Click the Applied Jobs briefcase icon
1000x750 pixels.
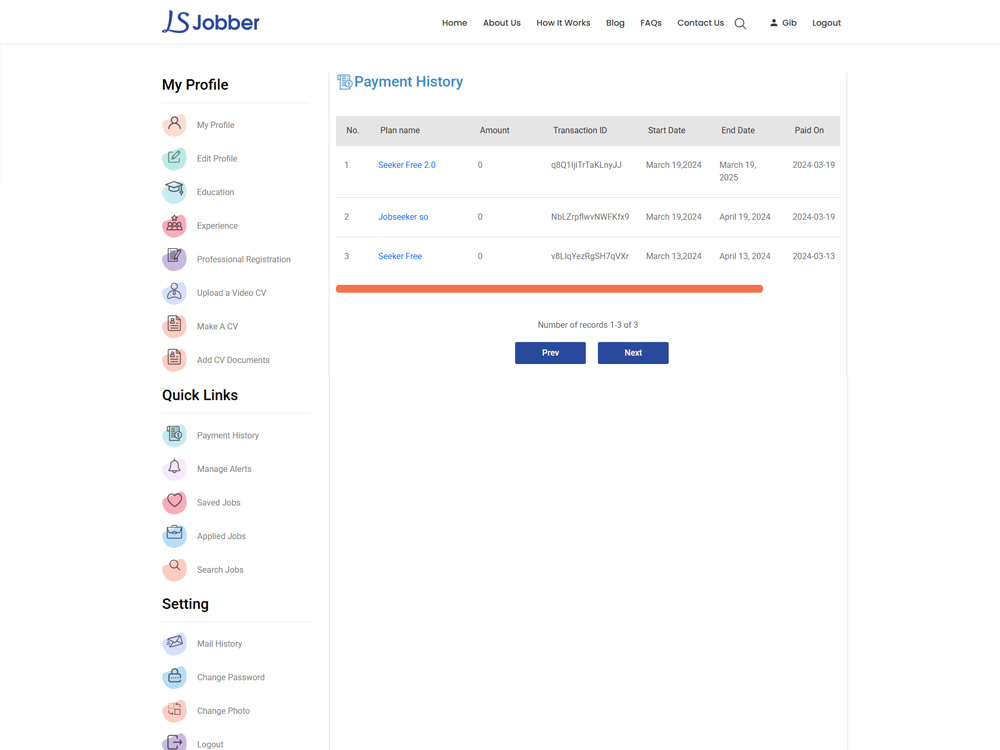tap(174, 536)
